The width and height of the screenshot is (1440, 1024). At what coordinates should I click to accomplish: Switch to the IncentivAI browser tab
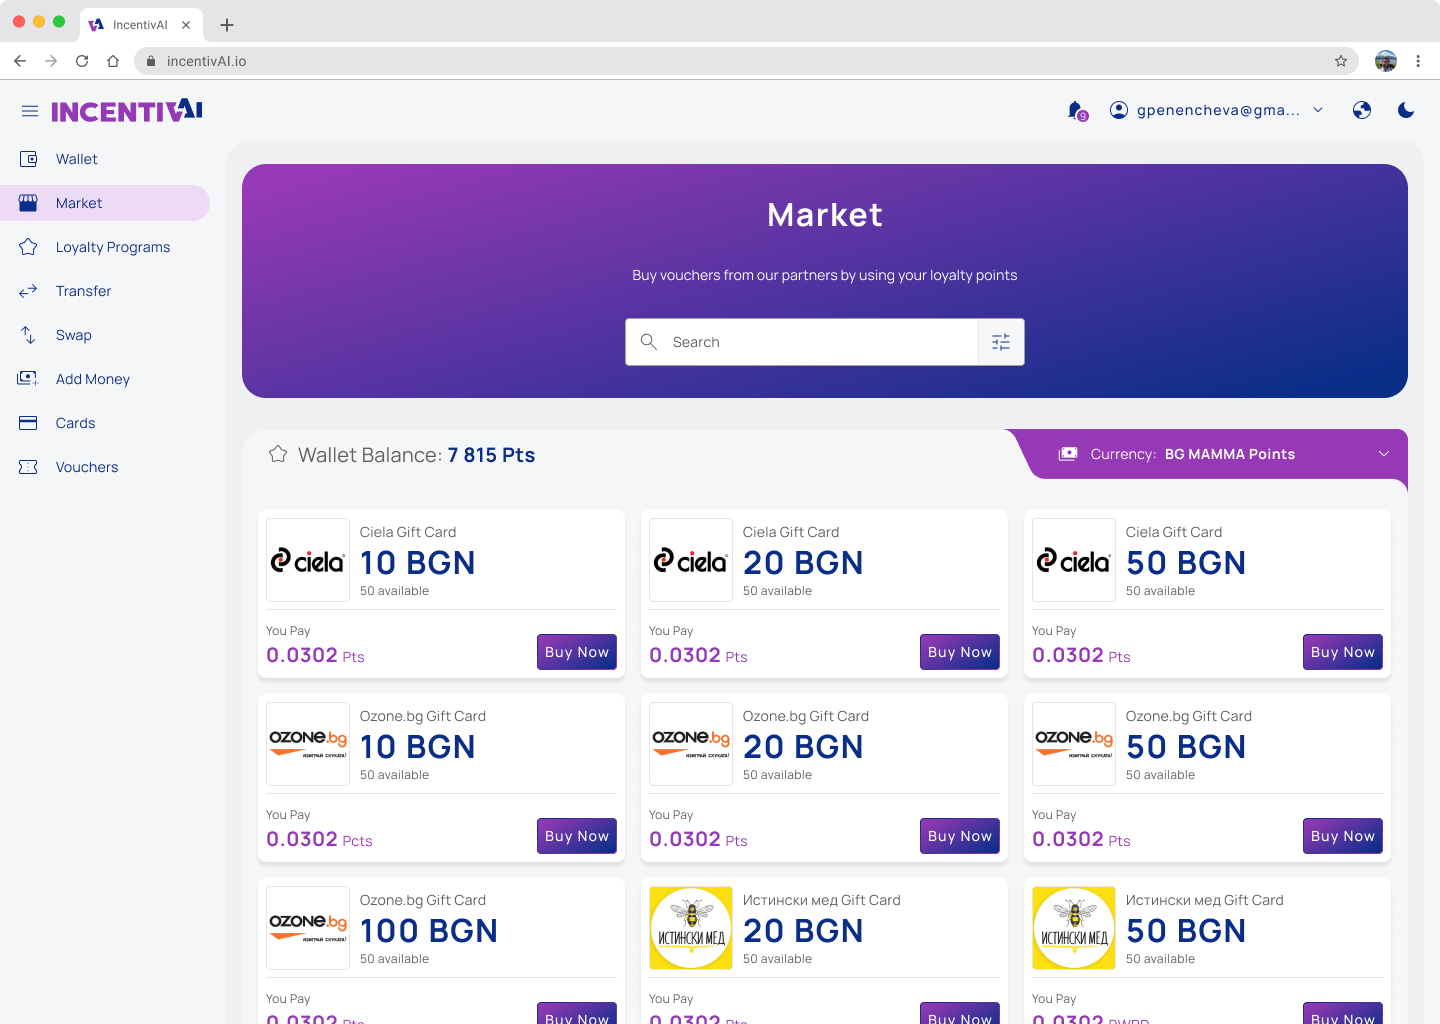click(141, 24)
